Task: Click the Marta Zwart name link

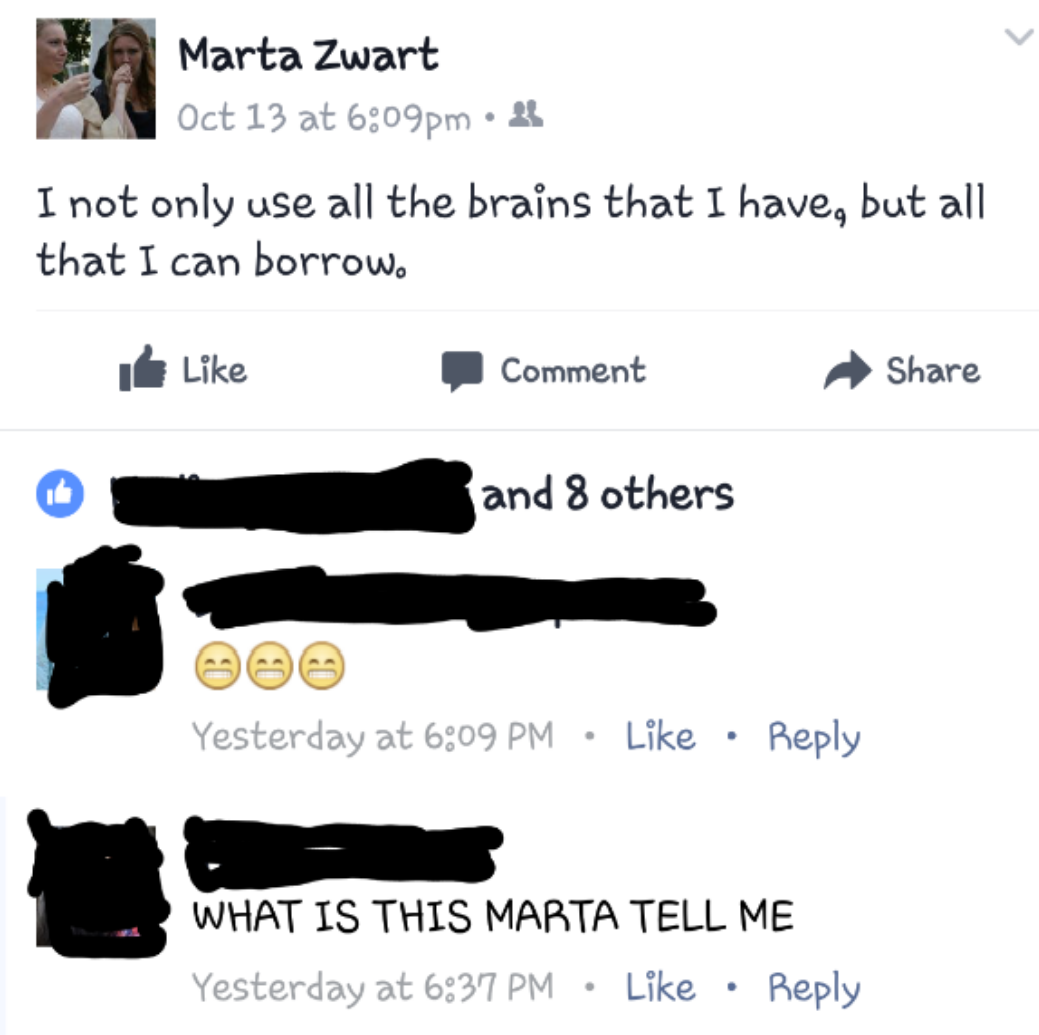Action: [308, 54]
